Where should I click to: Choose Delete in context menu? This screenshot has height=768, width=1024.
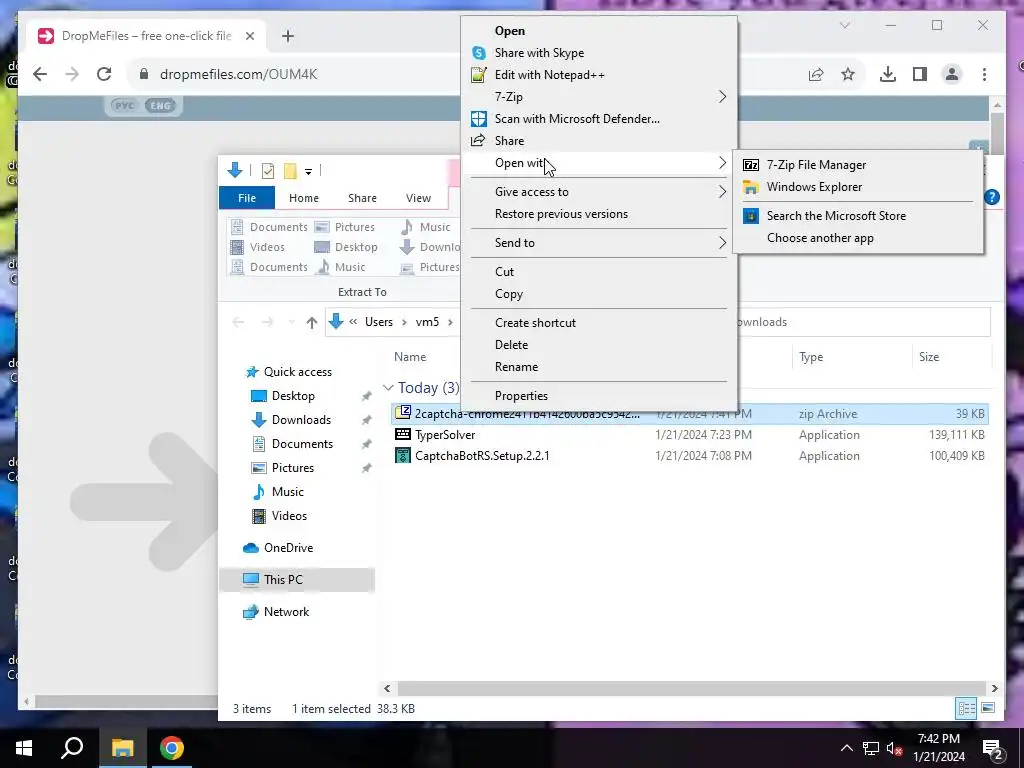(511, 345)
